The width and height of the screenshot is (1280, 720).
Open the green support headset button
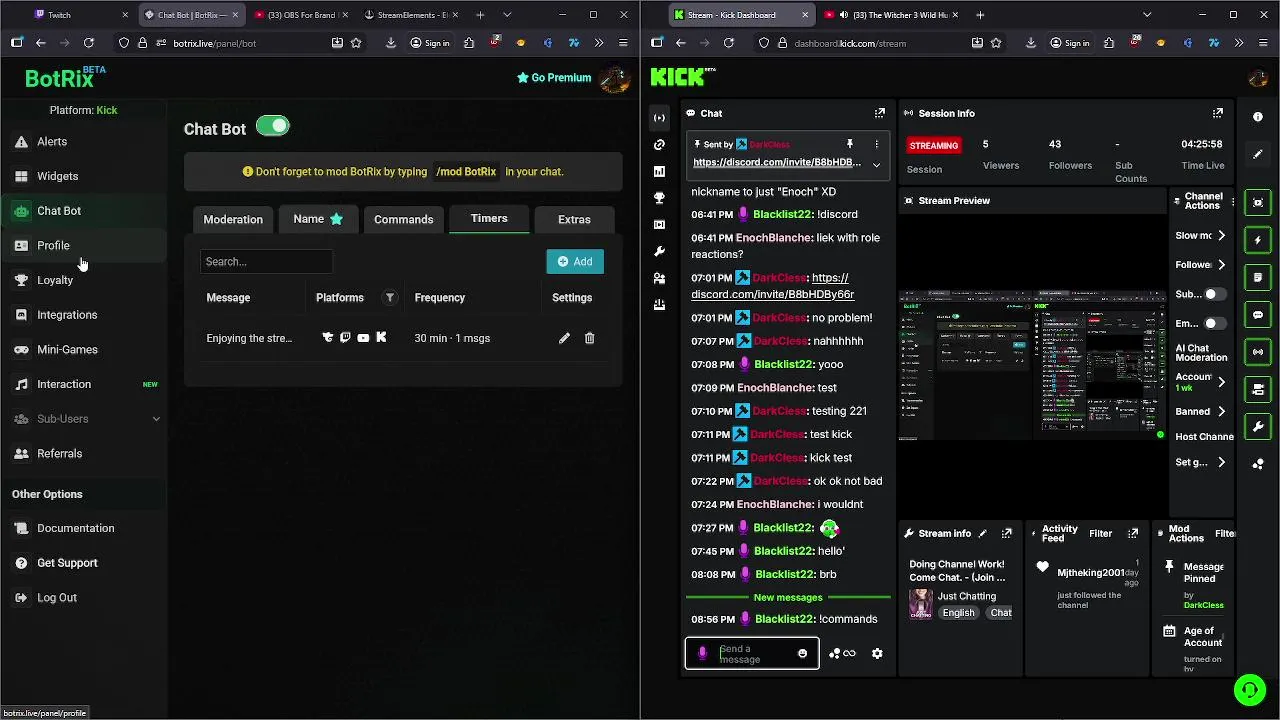pyautogui.click(x=1249, y=690)
